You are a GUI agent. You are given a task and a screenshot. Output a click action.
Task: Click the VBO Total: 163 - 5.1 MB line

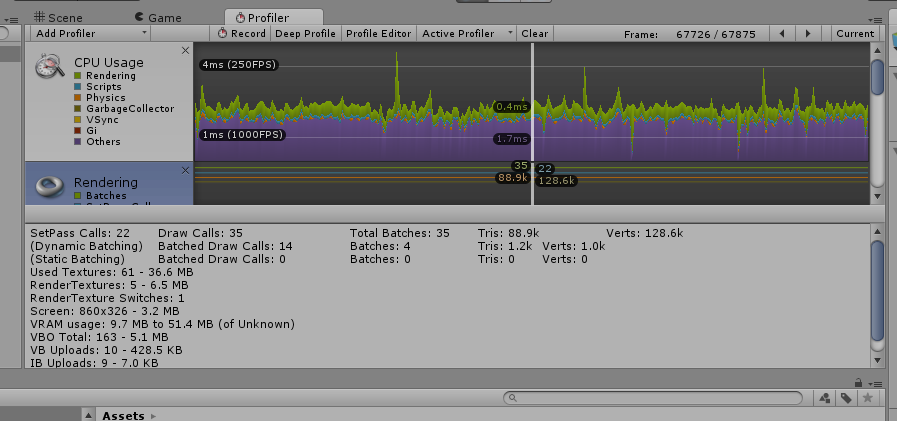[x=99, y=337]
